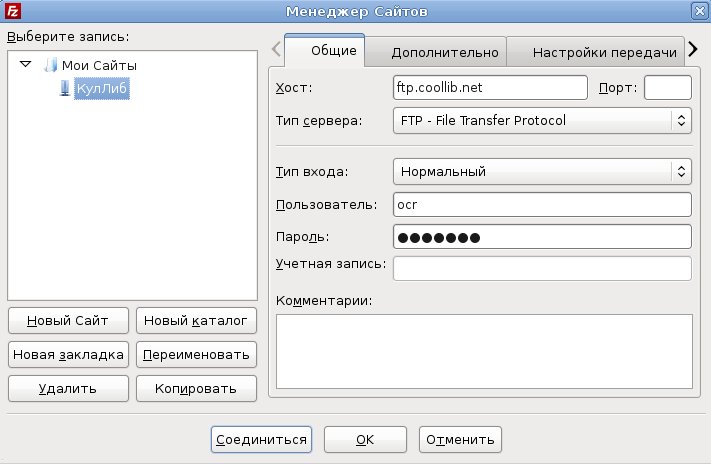Switch to the Общие tab
This screenshot has height=464, width=711.
pyautogui.click(x=325, y=51)
